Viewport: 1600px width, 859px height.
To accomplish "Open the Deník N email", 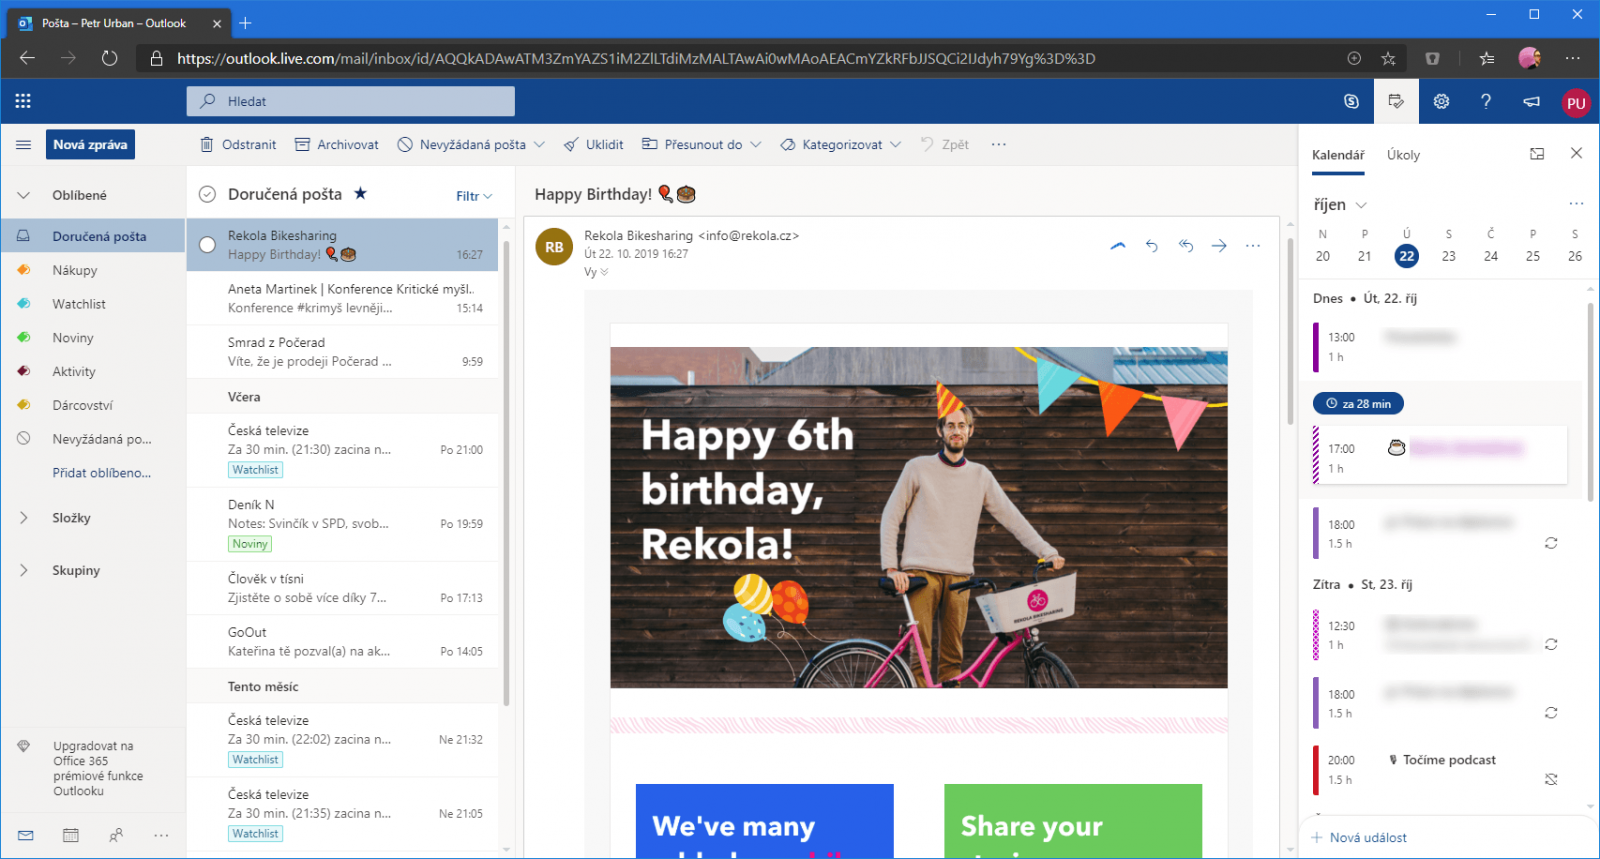I will (x=343, y=524).
